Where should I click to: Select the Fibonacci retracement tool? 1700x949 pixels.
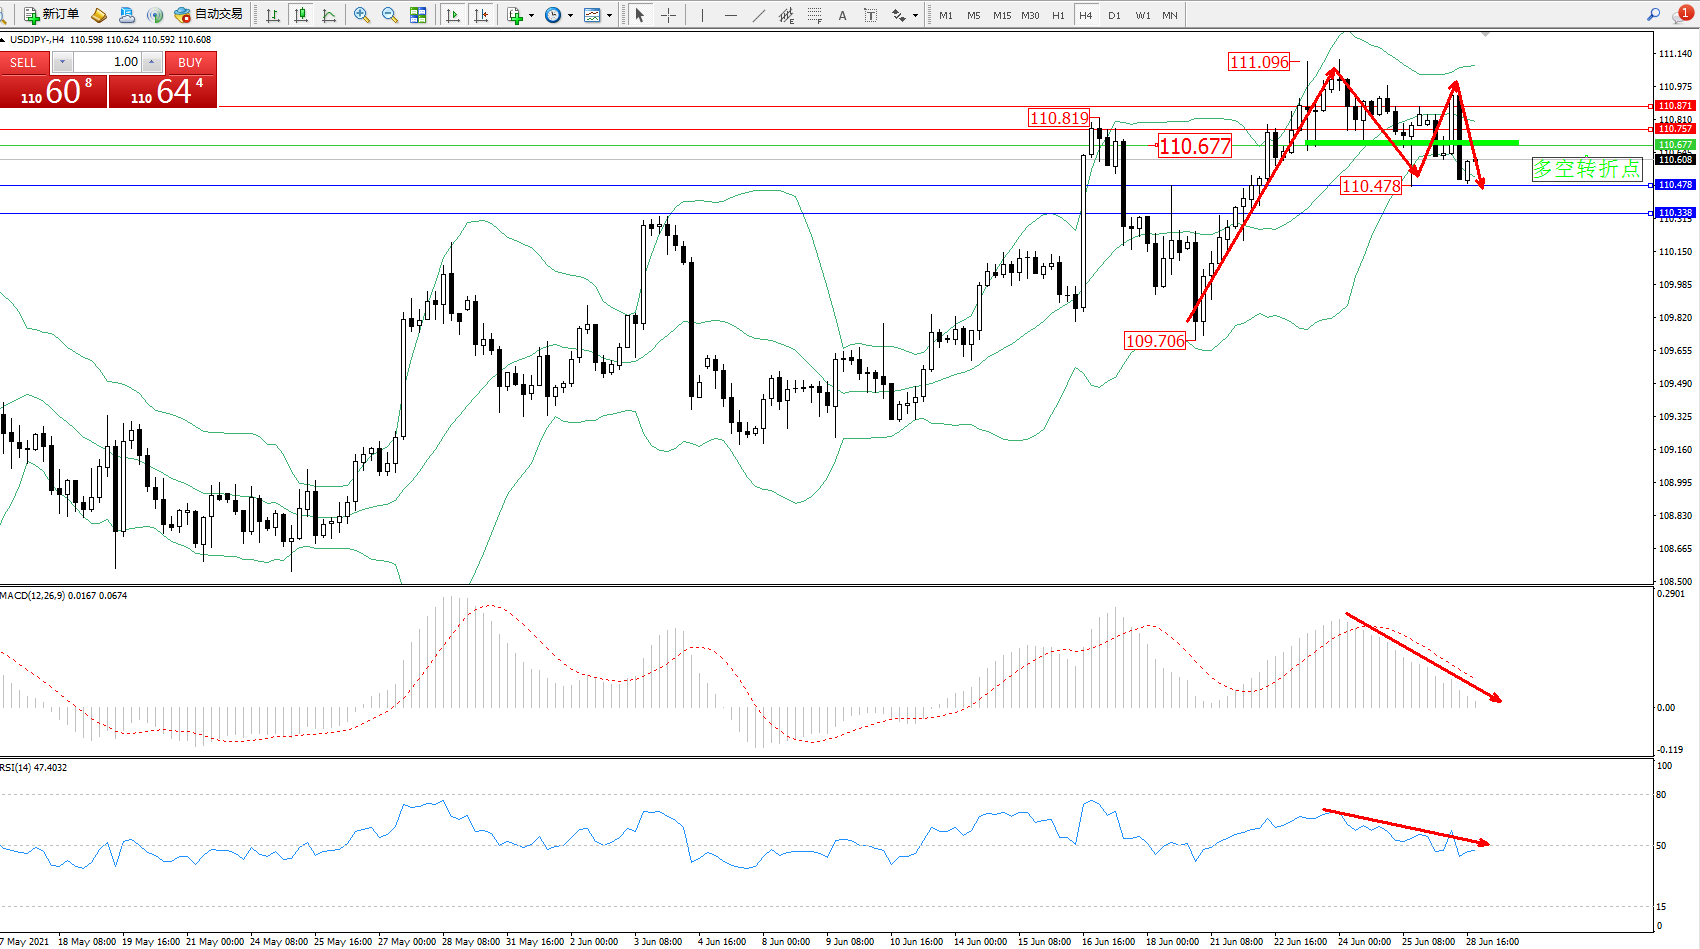tap(815, 15)
